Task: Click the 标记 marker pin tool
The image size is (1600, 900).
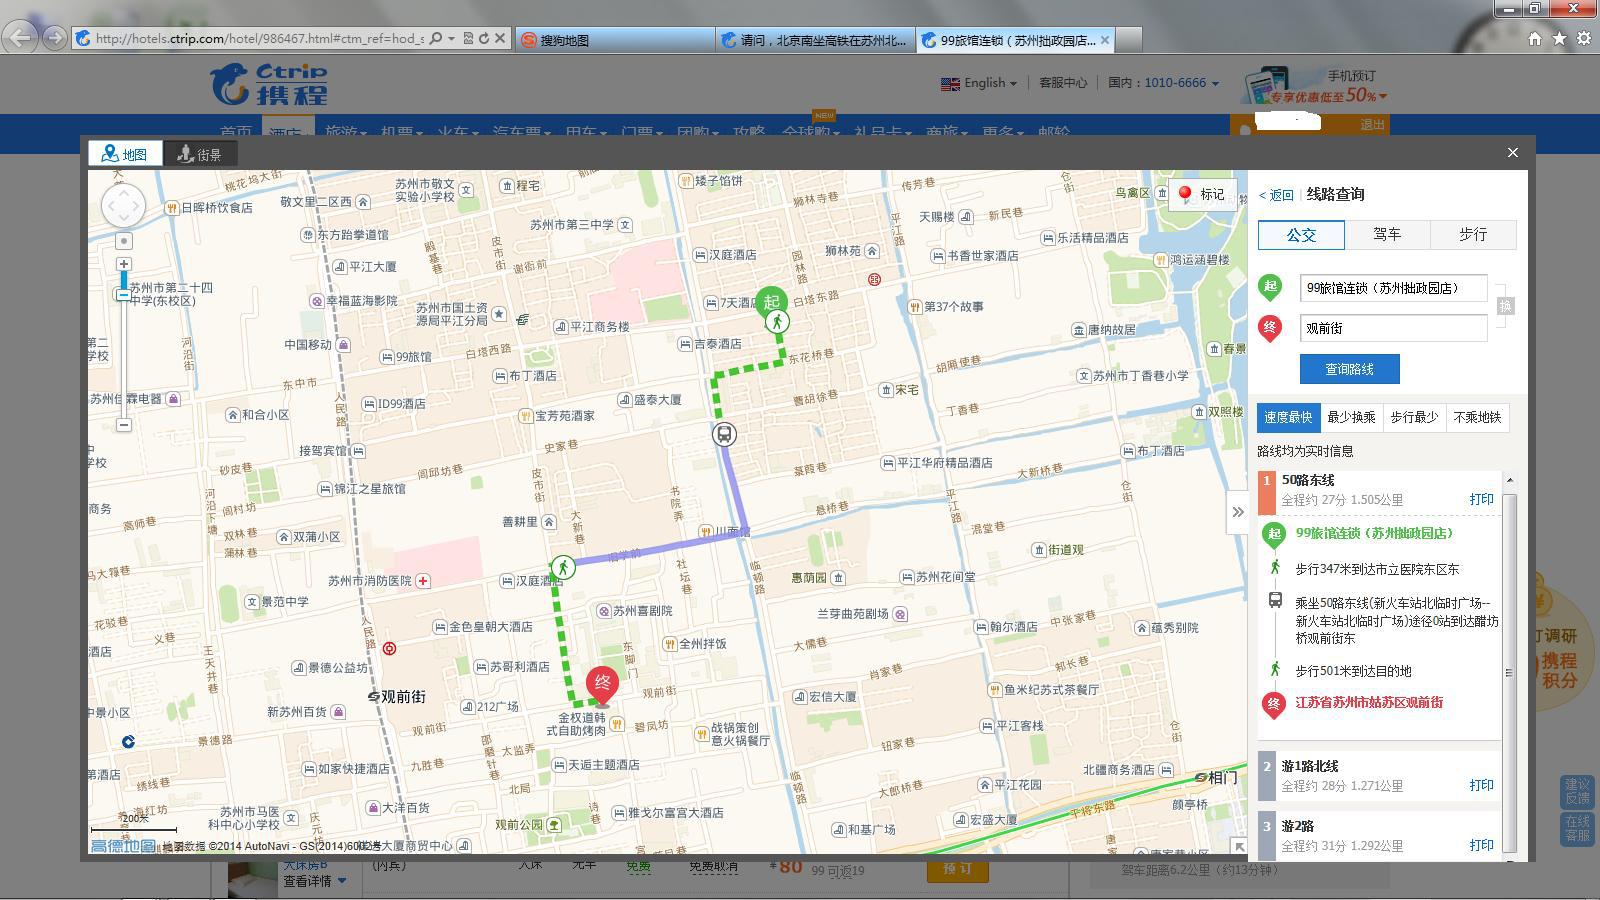Action: (1202, 194)
